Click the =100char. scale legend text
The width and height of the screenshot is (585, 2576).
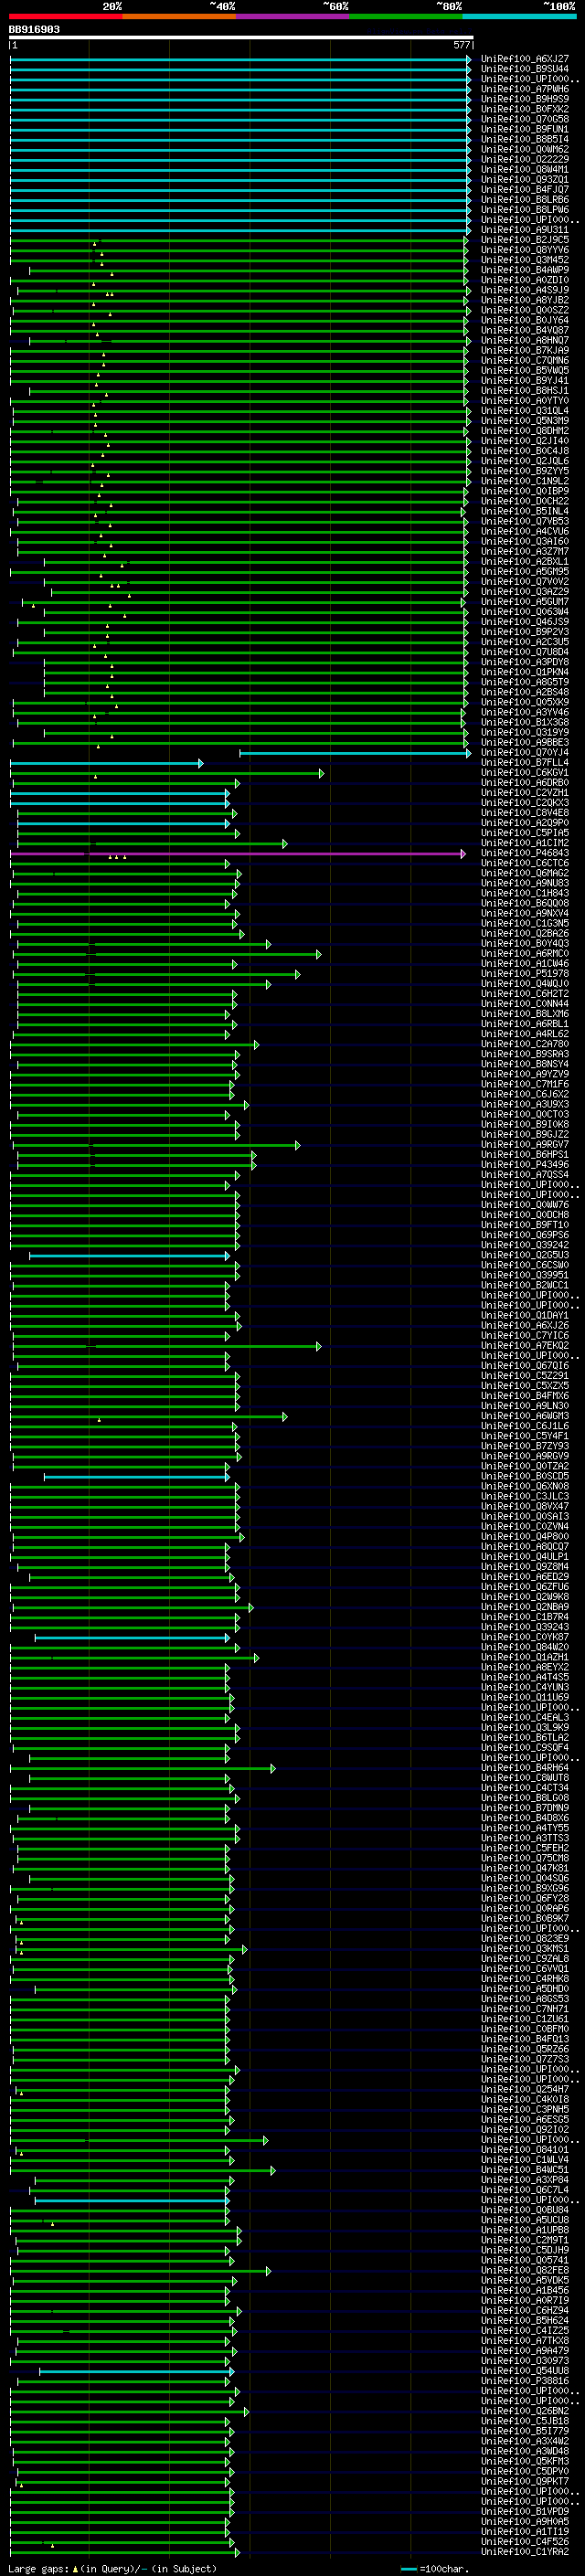click(444, 2568)
